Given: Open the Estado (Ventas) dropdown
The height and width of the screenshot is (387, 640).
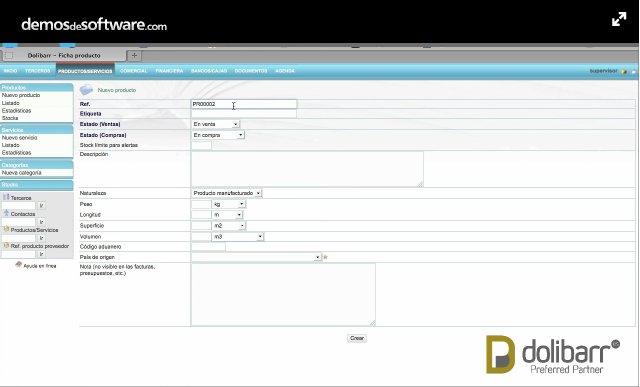Looking at the screenshot, I should 216,124.
